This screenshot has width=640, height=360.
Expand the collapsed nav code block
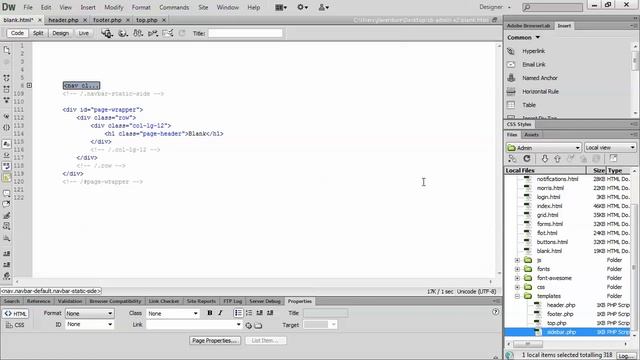(x=29, y=86)
